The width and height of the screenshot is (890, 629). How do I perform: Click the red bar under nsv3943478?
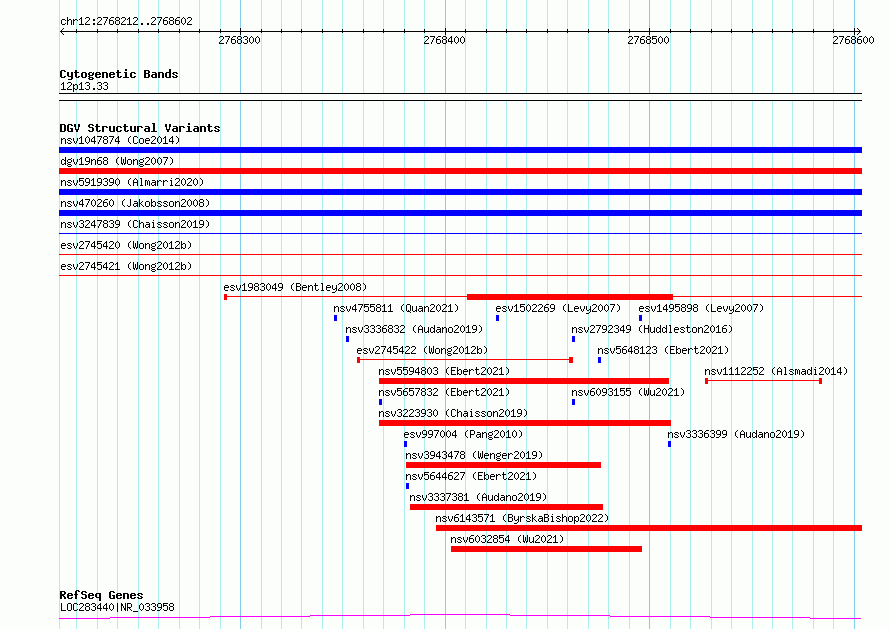[x=503, y=465]
